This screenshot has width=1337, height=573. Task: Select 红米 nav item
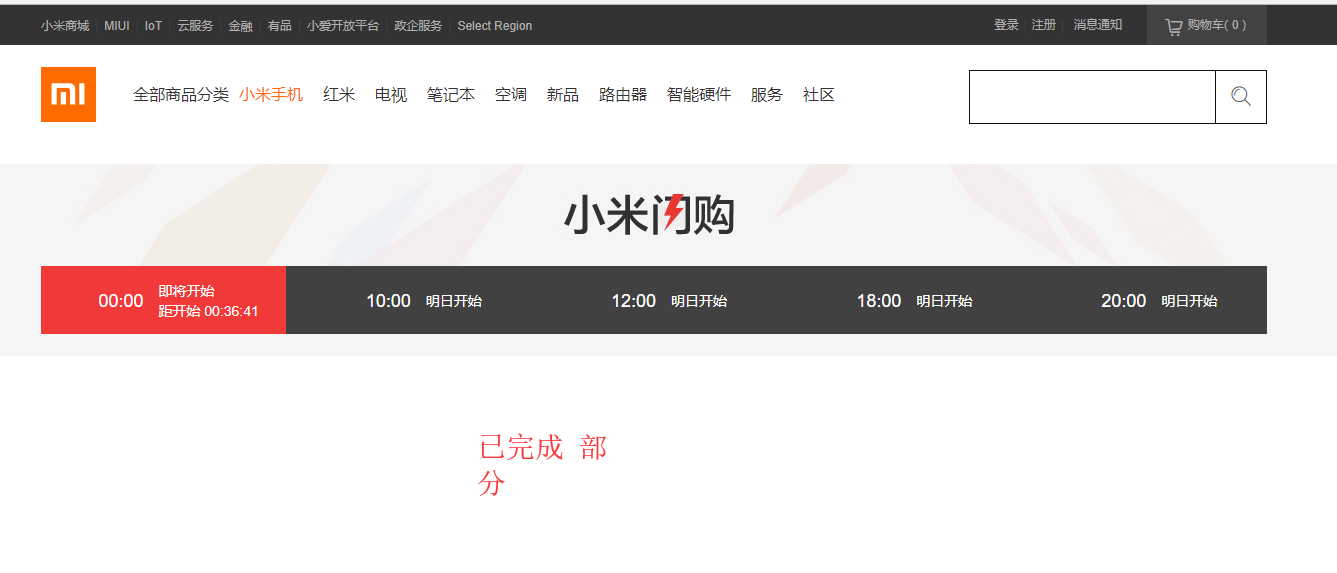[x=339, y=95]
